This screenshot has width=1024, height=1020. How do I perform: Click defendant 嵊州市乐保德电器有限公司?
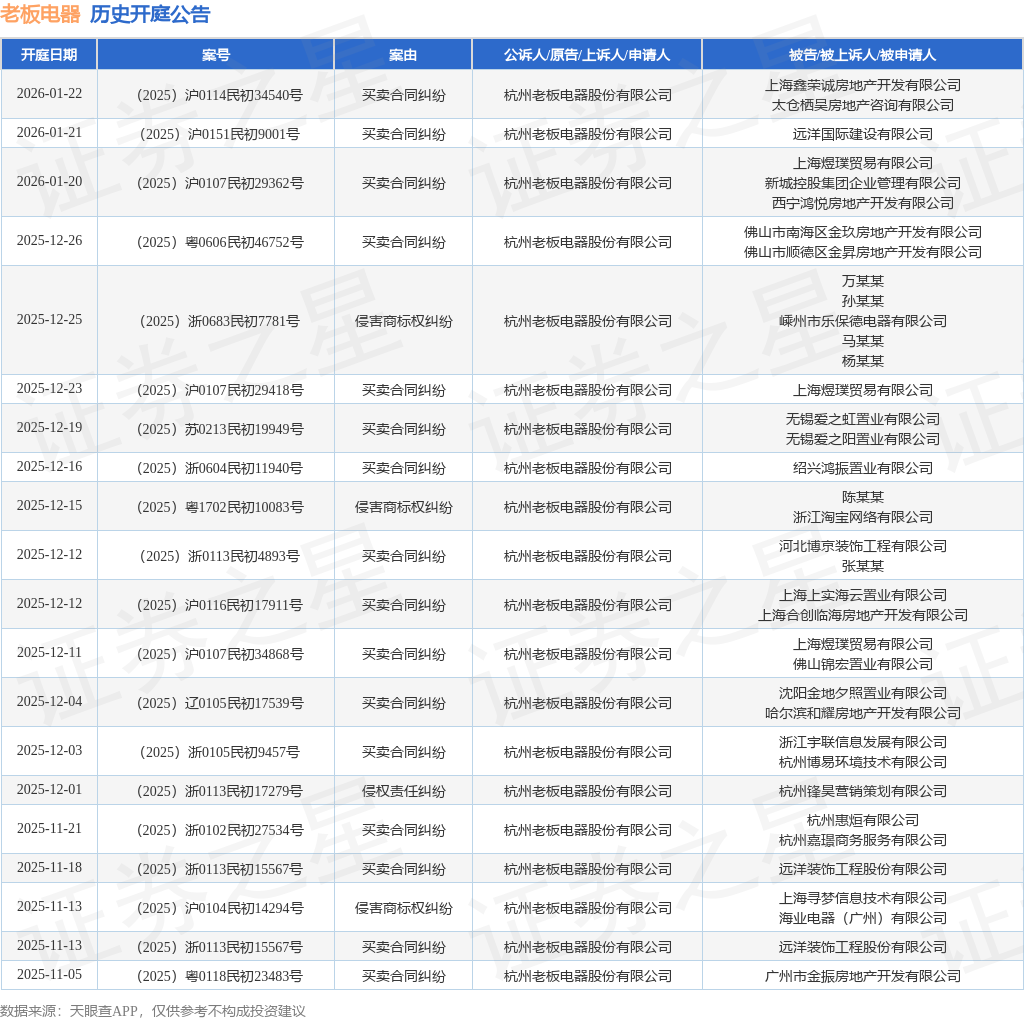863,321
